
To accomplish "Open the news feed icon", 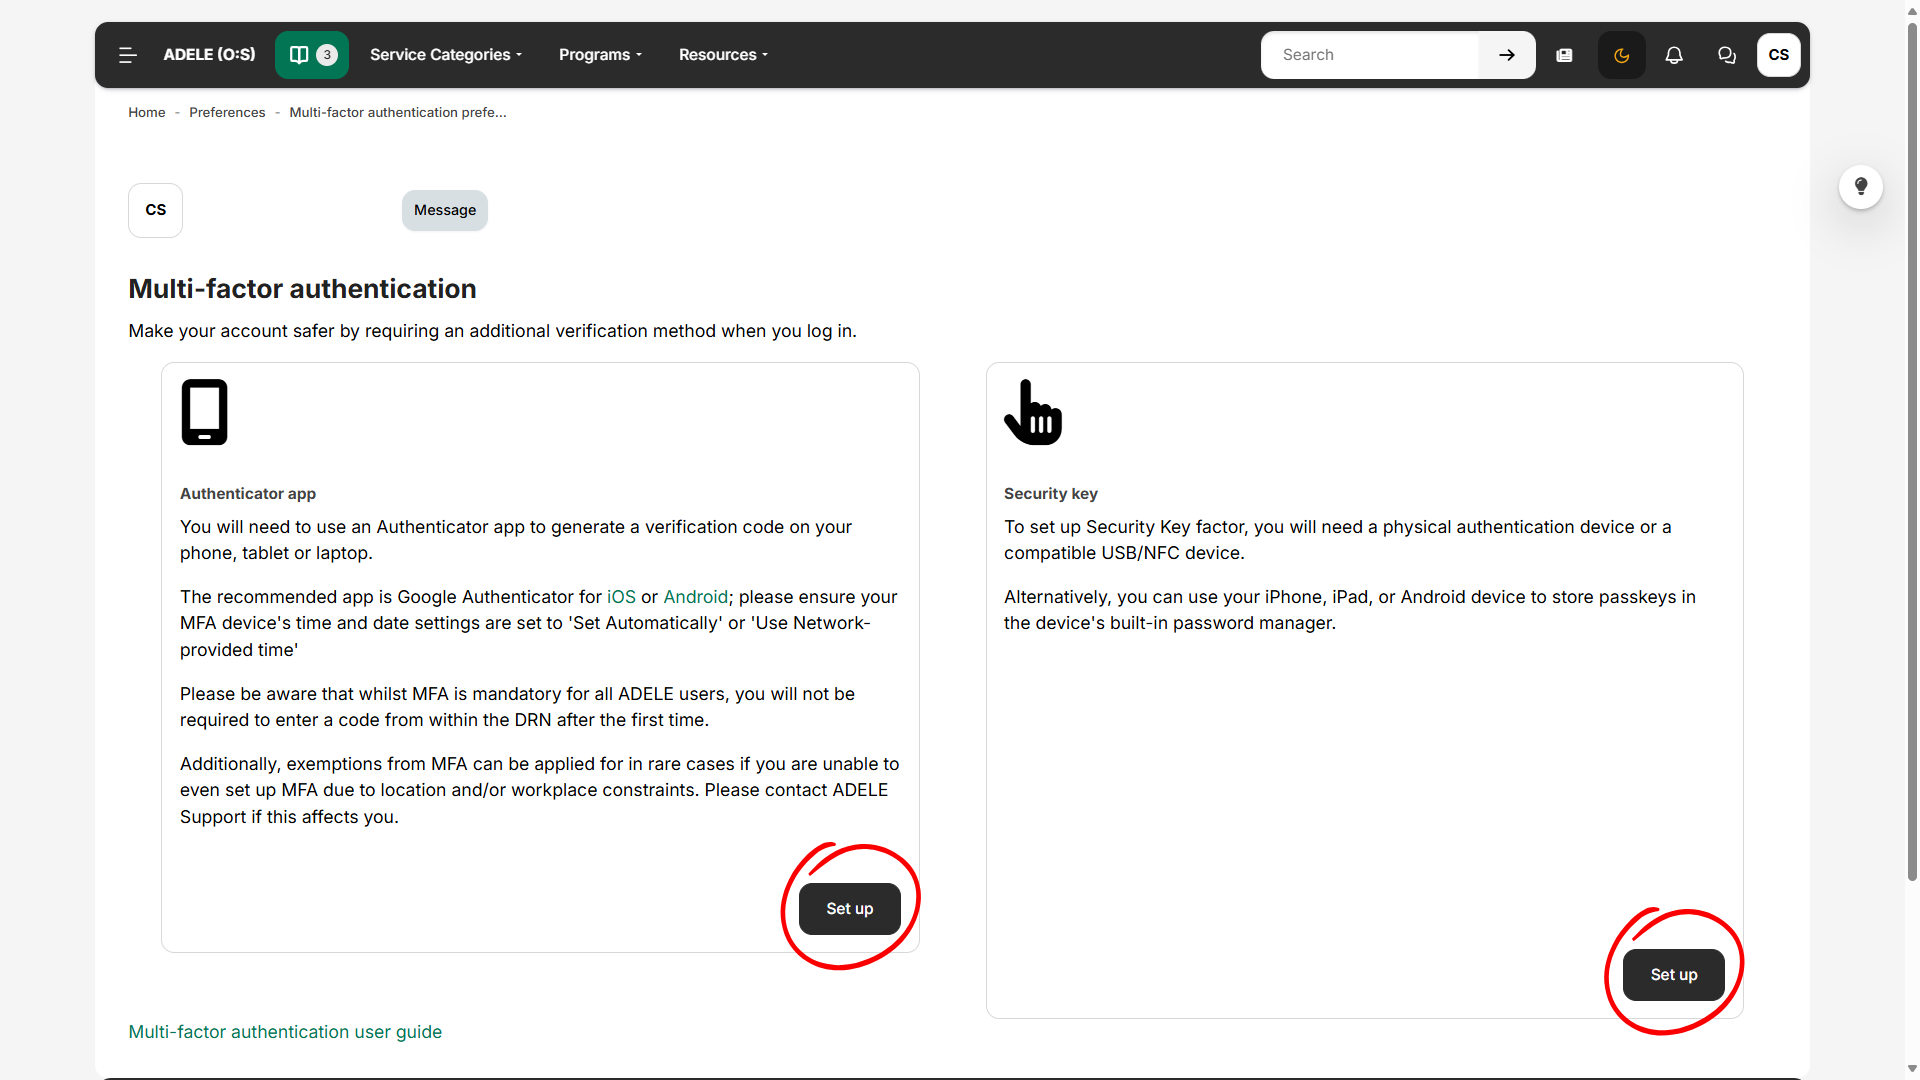I will [x=1564, y=55].
